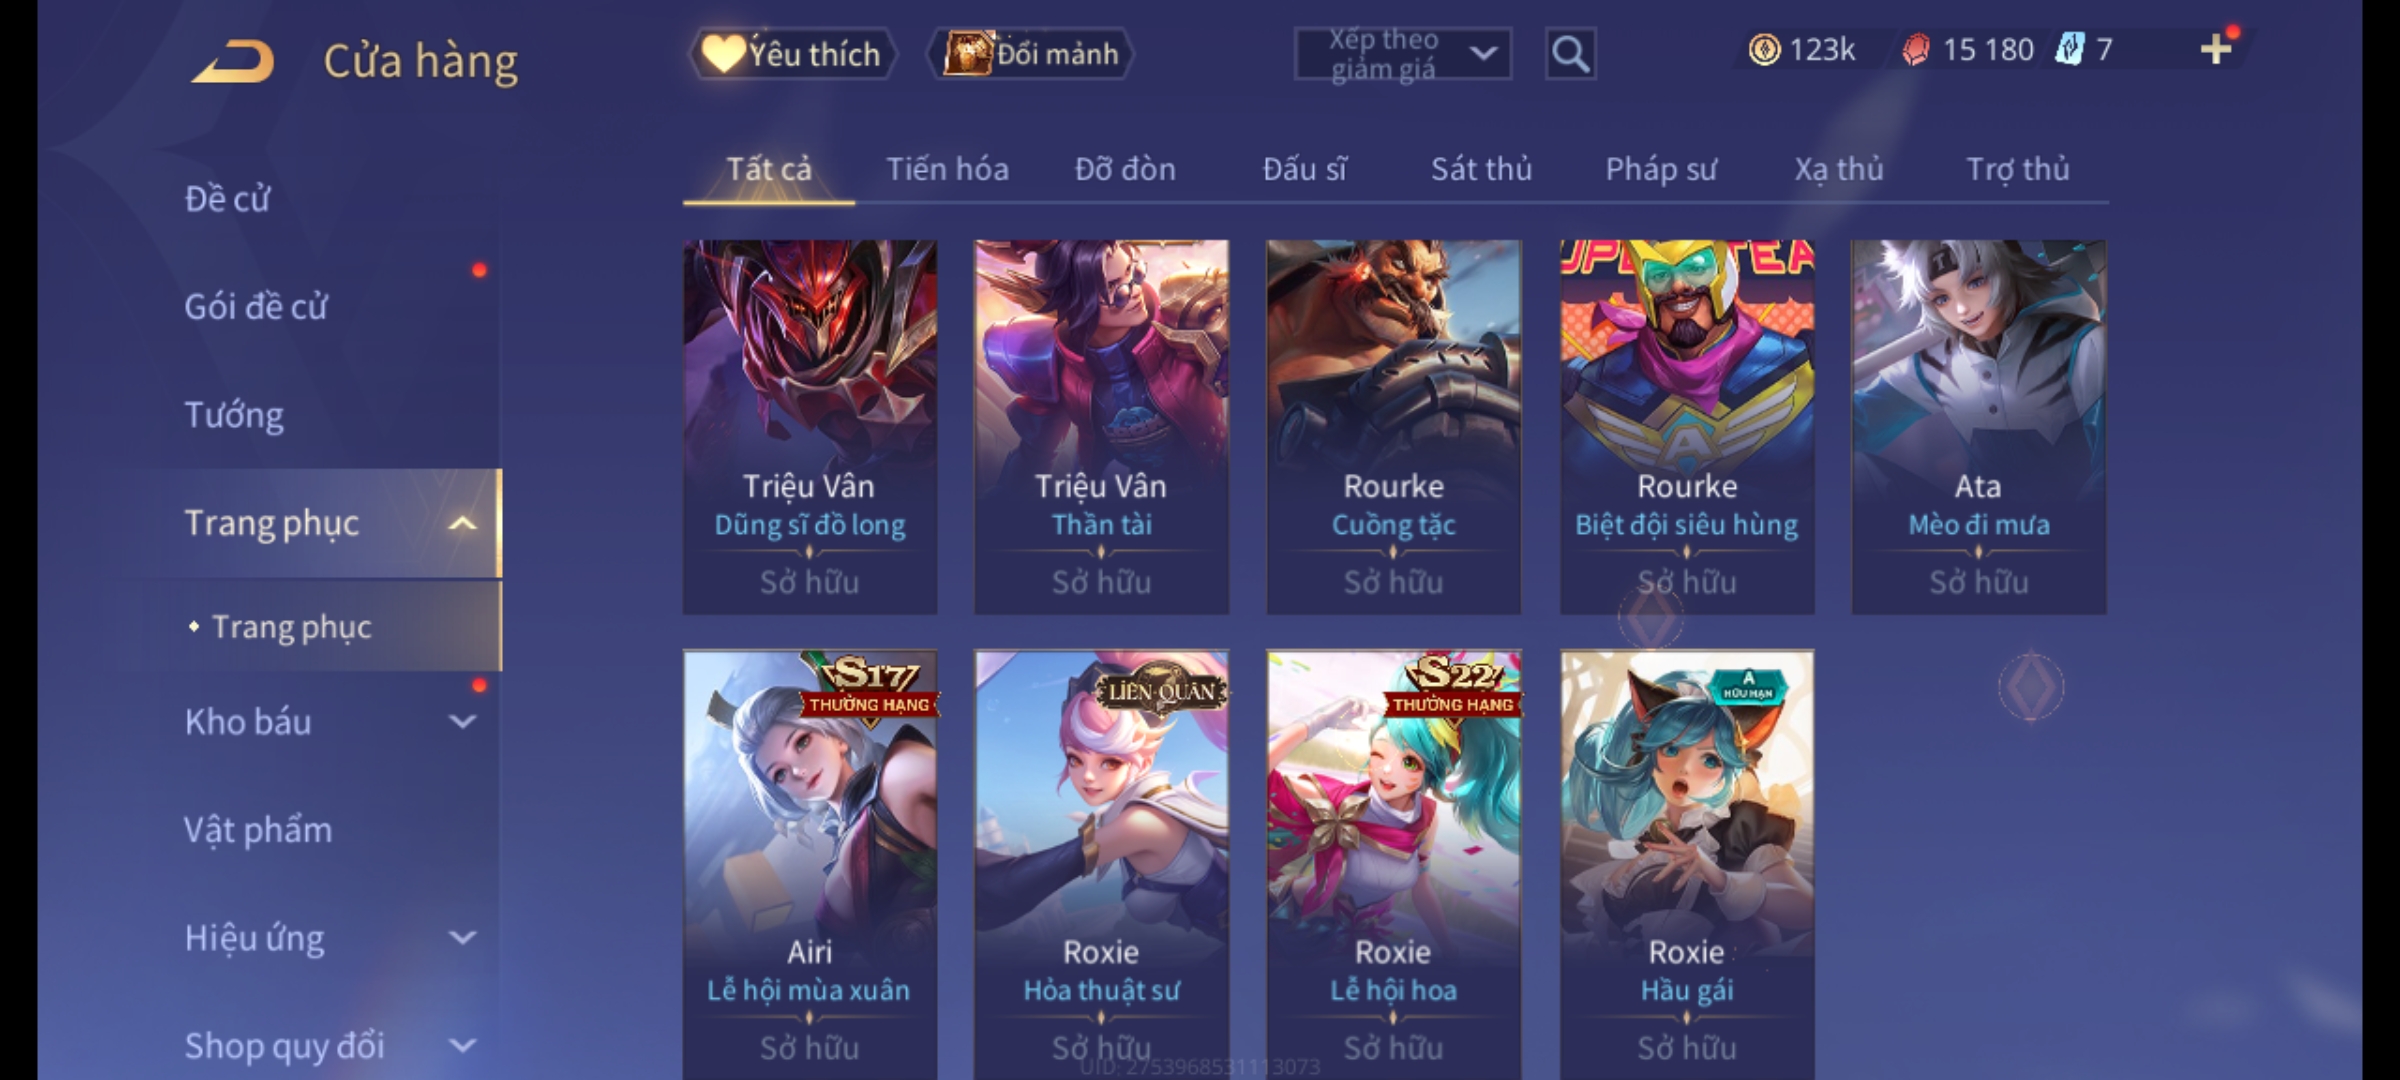Select Roxie Hầu gái skin card
Viewport: 2400px width, 1080px height.
click(1687, 865)
